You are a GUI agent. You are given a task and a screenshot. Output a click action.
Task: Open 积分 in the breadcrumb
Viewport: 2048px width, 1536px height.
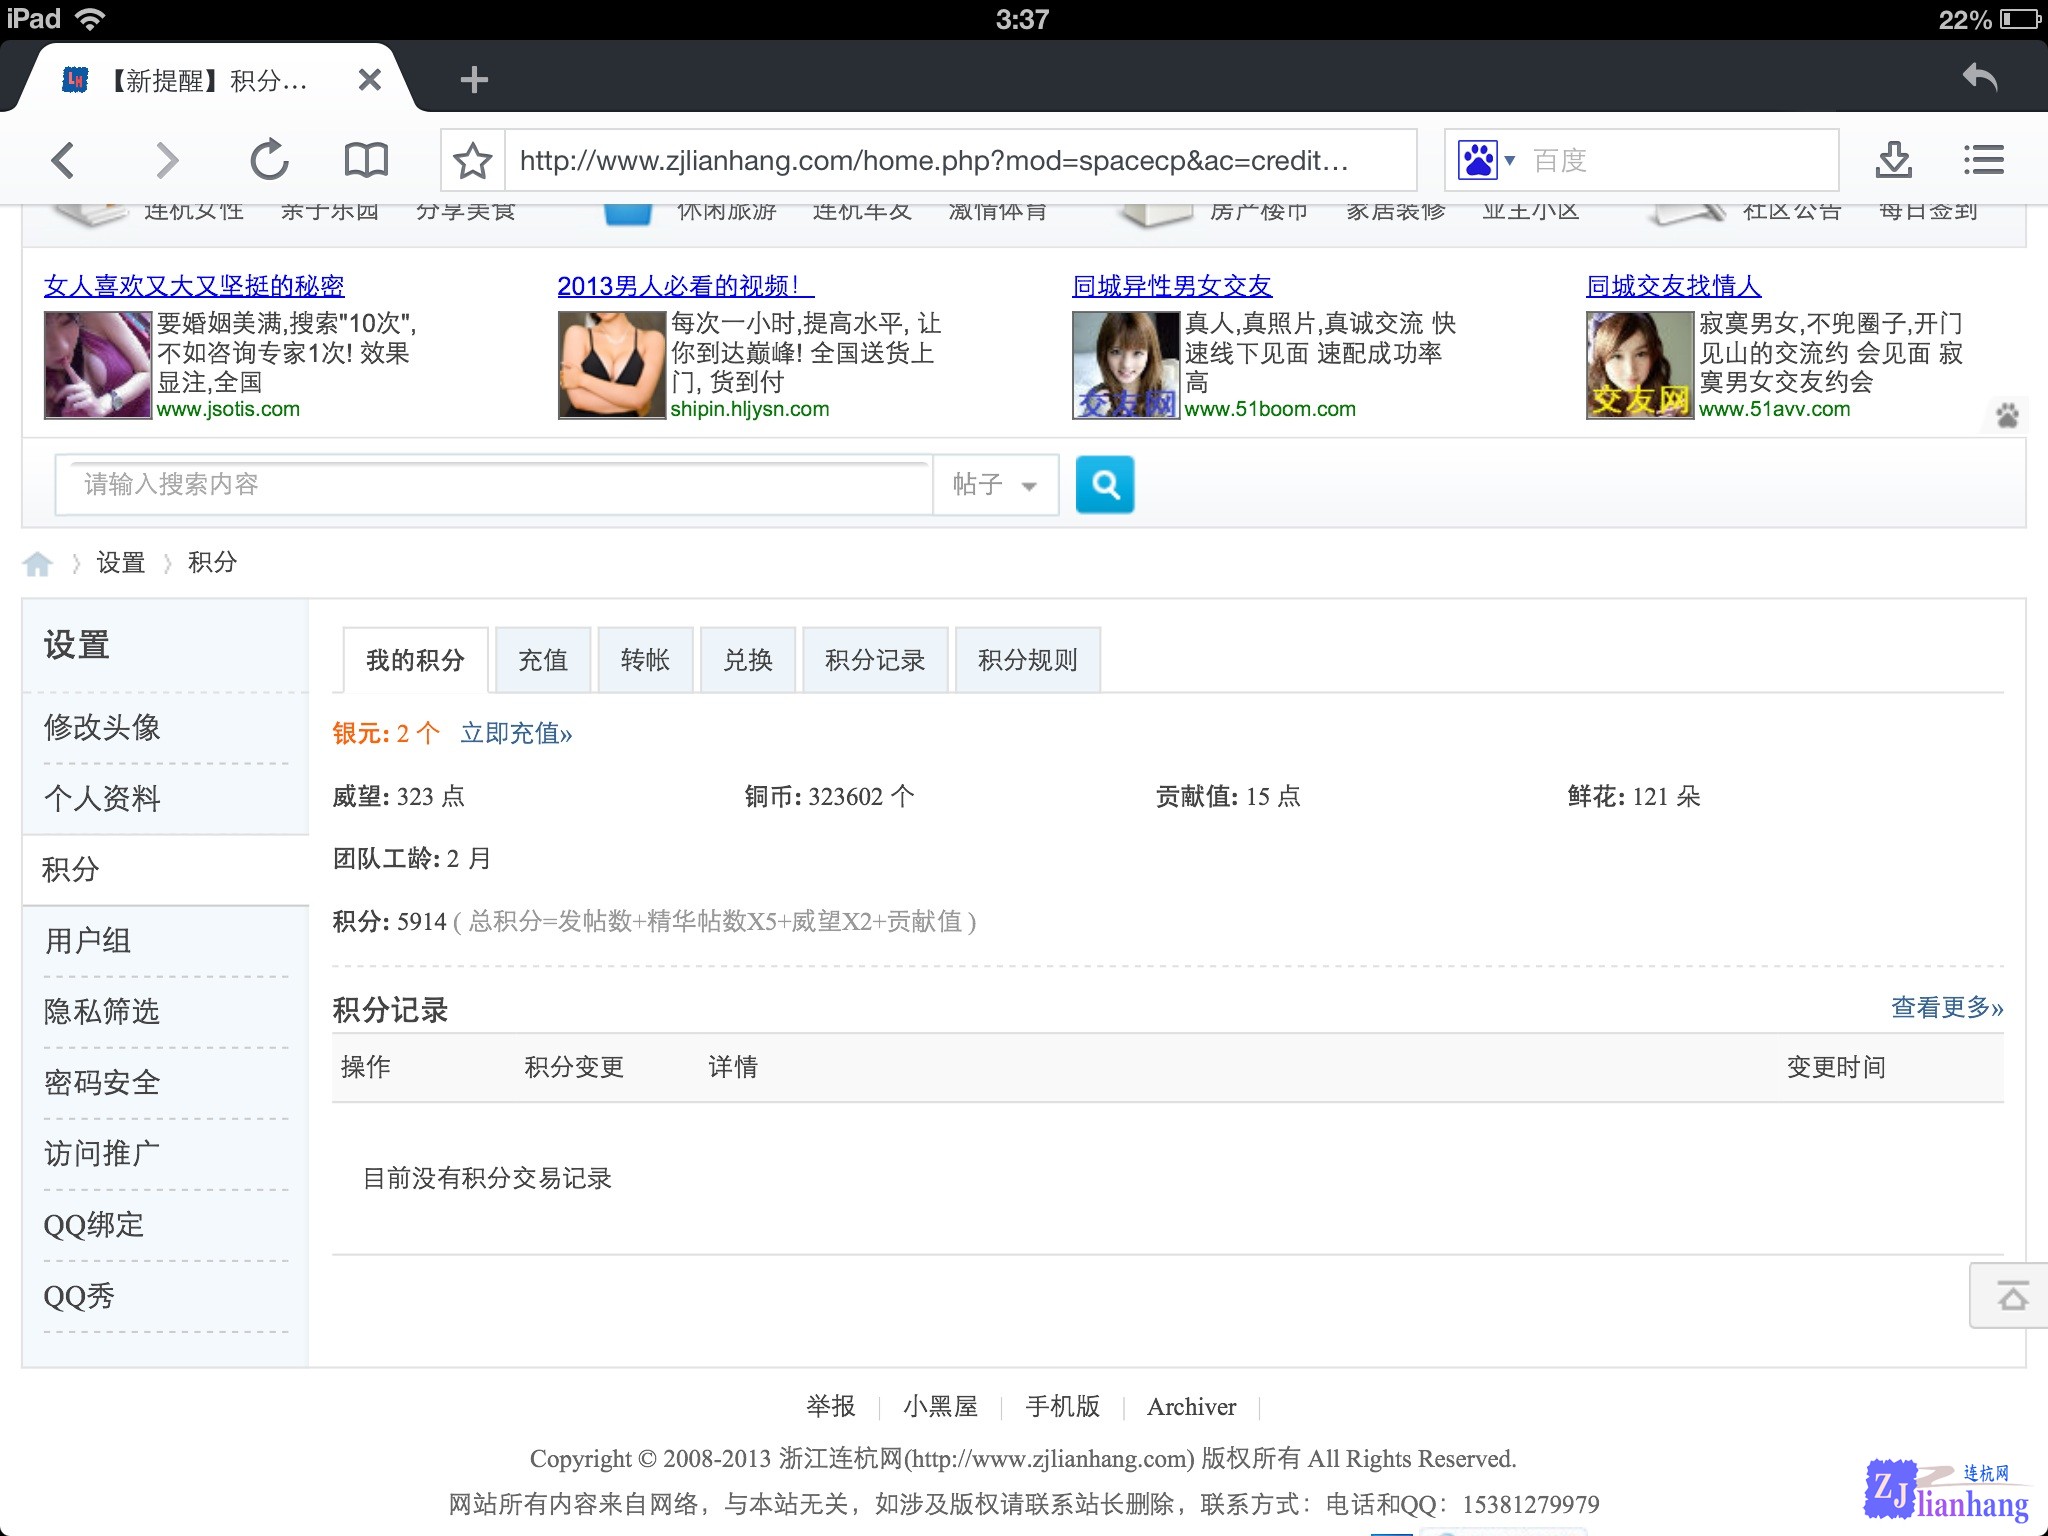click(212, 563)
